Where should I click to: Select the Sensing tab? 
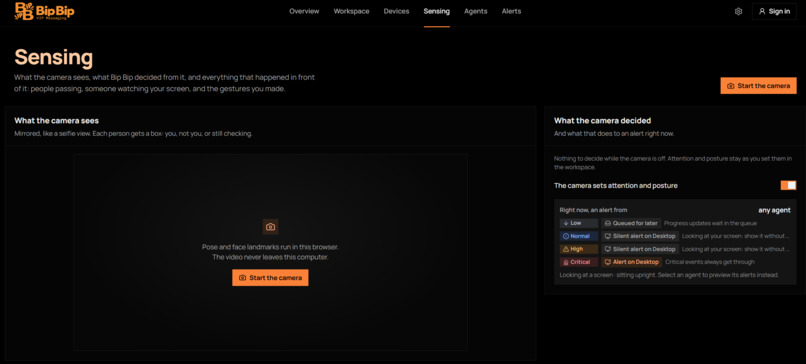[436, 11]
